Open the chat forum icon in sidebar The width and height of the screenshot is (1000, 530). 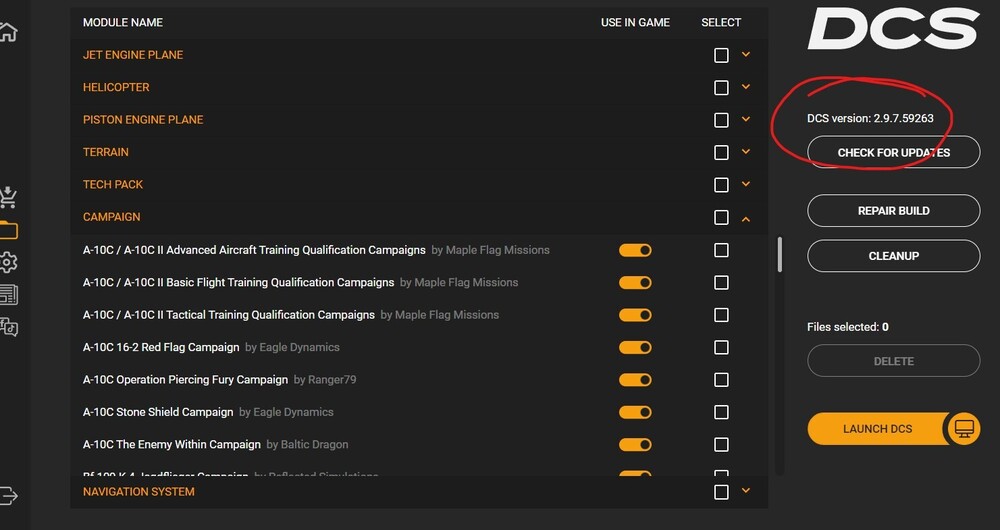(8, 327)
